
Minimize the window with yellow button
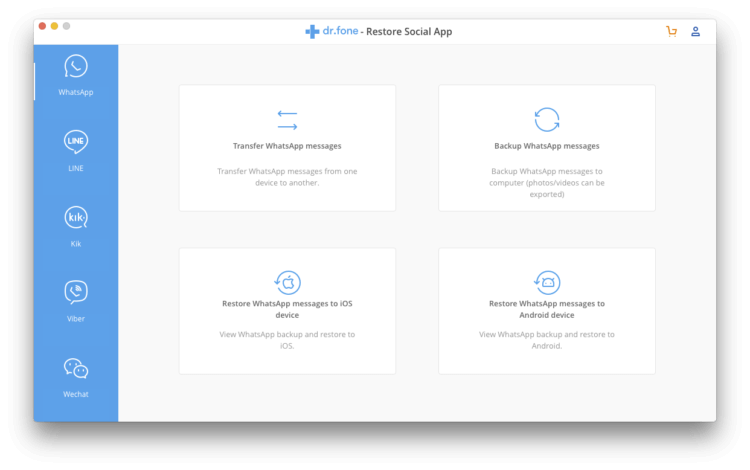pyautogui.click(x=55, y=26)
